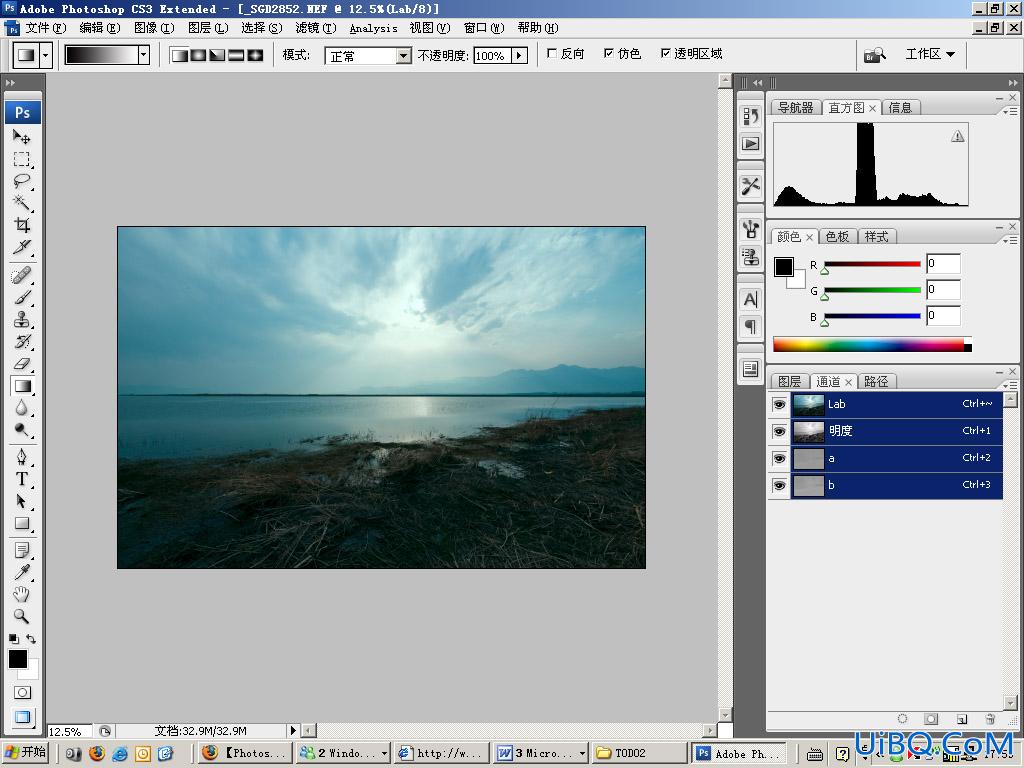
Task: Open Adobe Bridge from options bar
Action: coord(874,55)
